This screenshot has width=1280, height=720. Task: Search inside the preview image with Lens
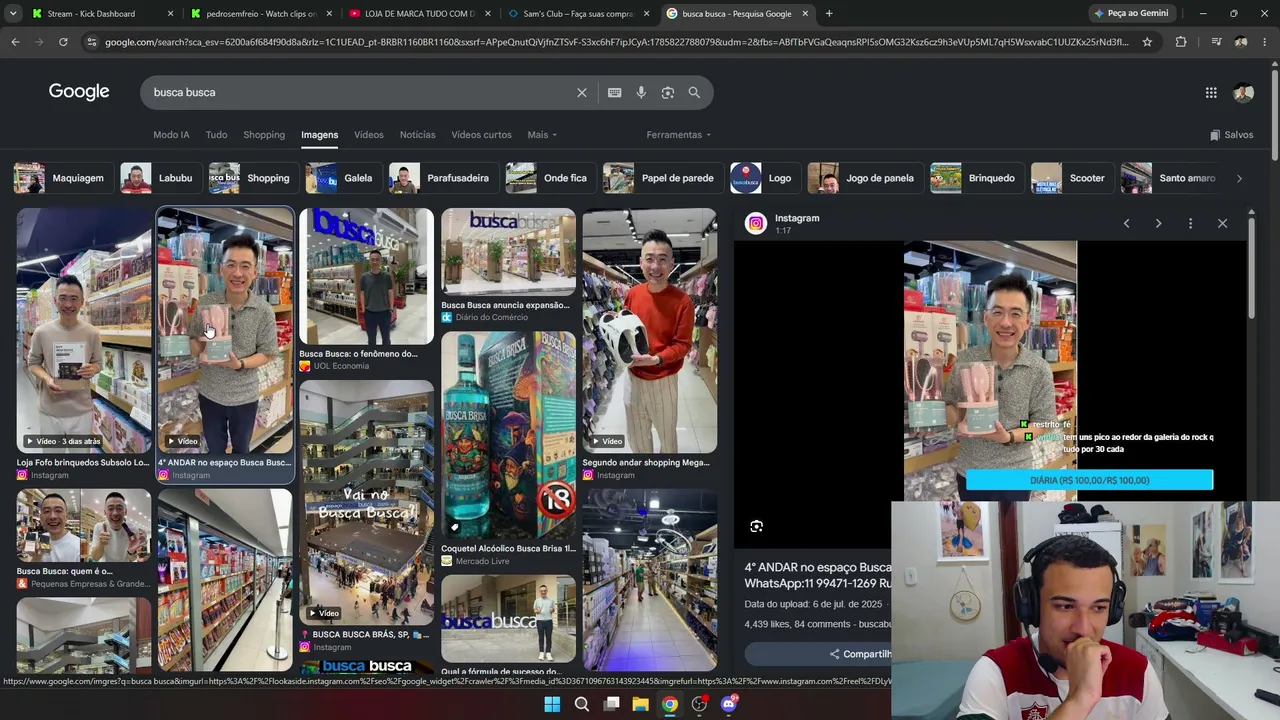pos(757,526)
